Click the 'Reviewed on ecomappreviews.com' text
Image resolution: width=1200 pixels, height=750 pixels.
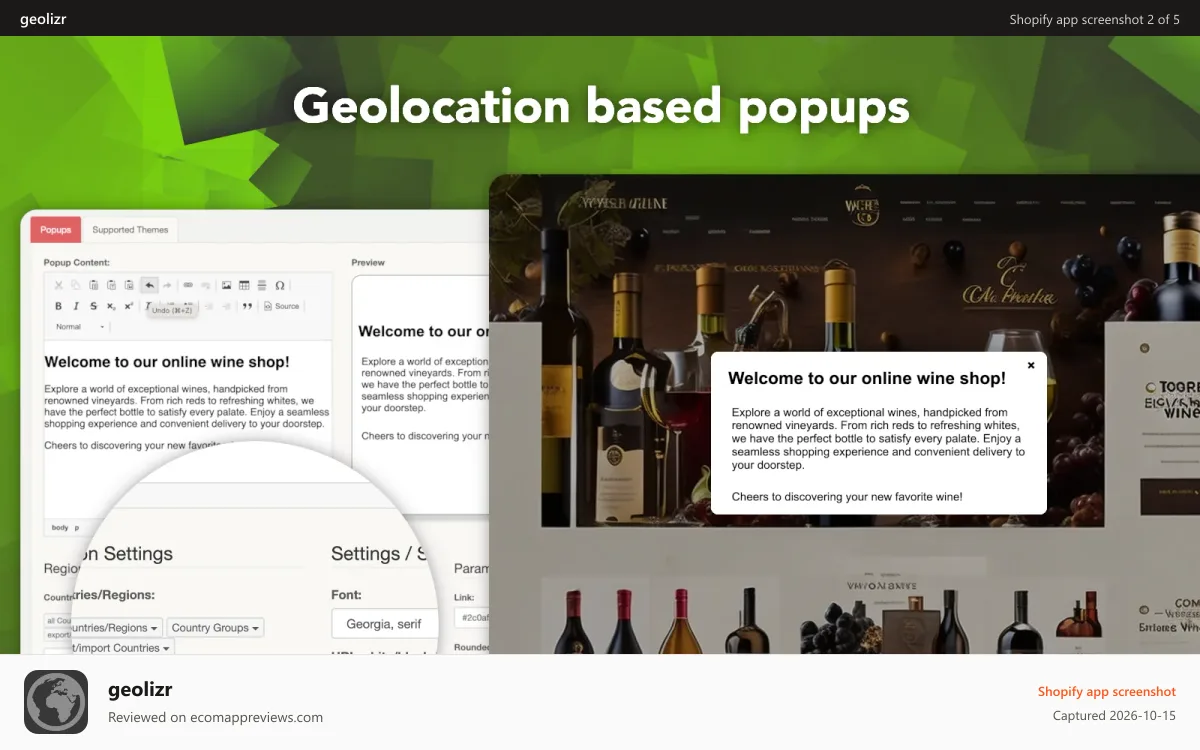pyautogui.click(x=215, y=717)
